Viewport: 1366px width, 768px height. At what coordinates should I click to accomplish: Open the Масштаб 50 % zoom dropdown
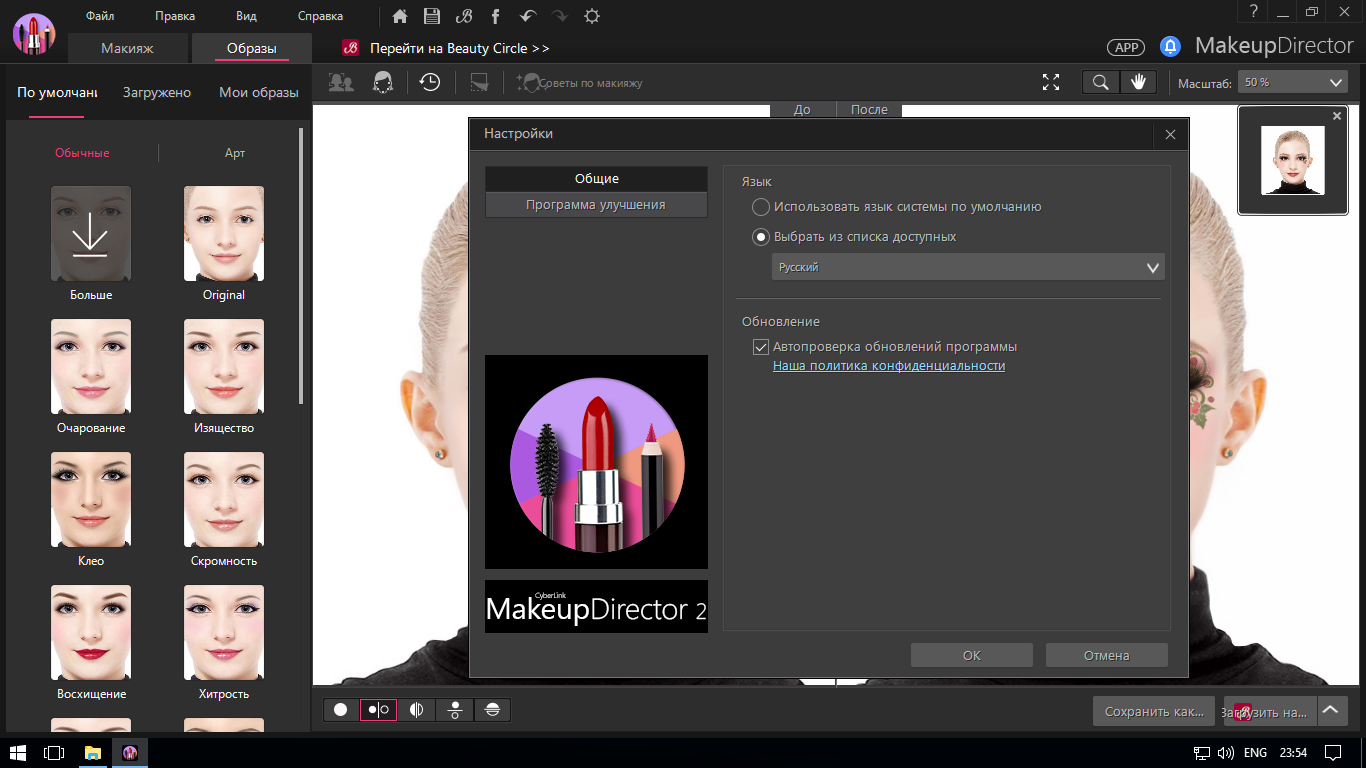click(x=1293, y=82)
